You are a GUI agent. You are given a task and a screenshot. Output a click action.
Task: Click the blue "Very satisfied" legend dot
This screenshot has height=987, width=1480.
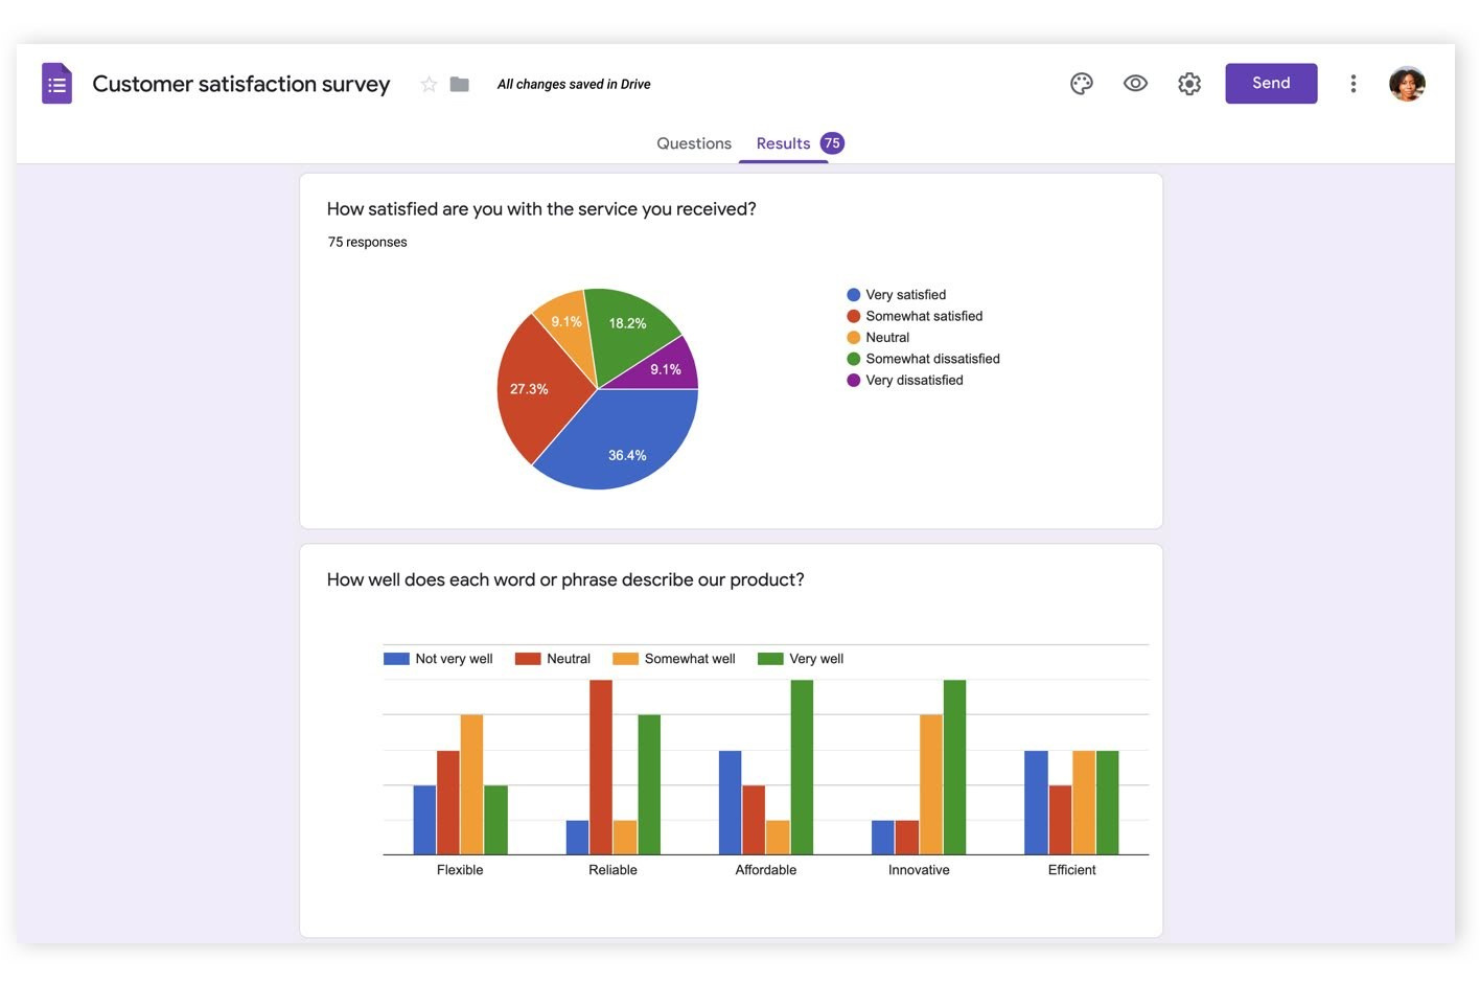[851, 294]
